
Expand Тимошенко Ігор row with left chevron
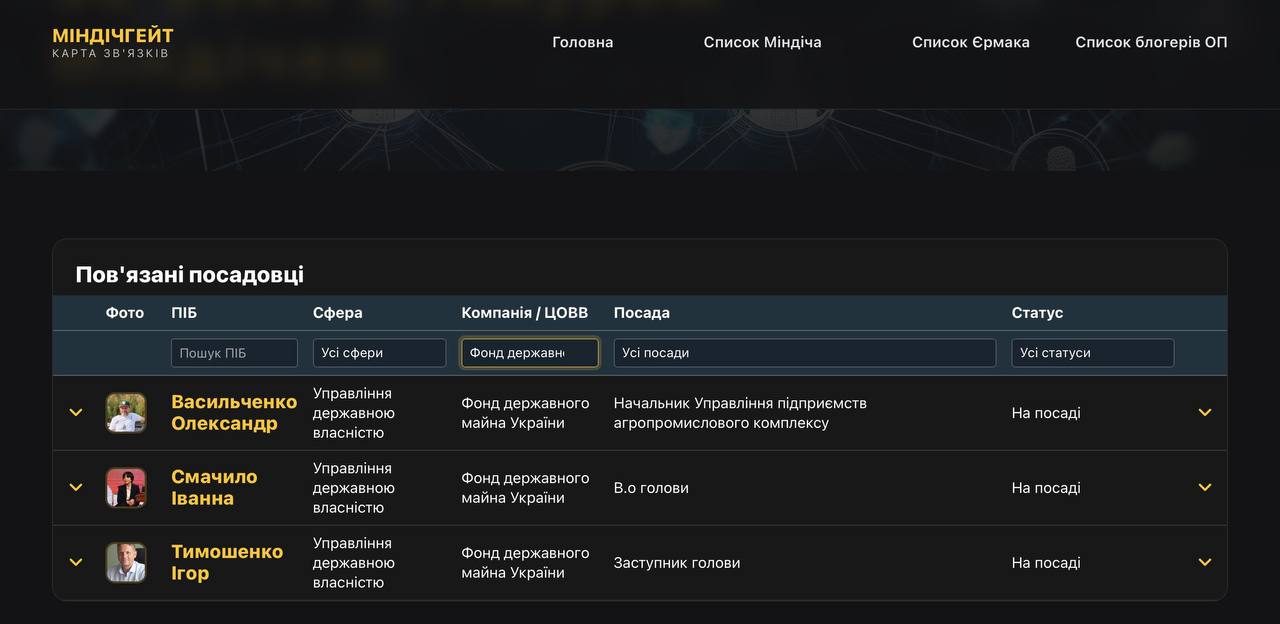76,563
